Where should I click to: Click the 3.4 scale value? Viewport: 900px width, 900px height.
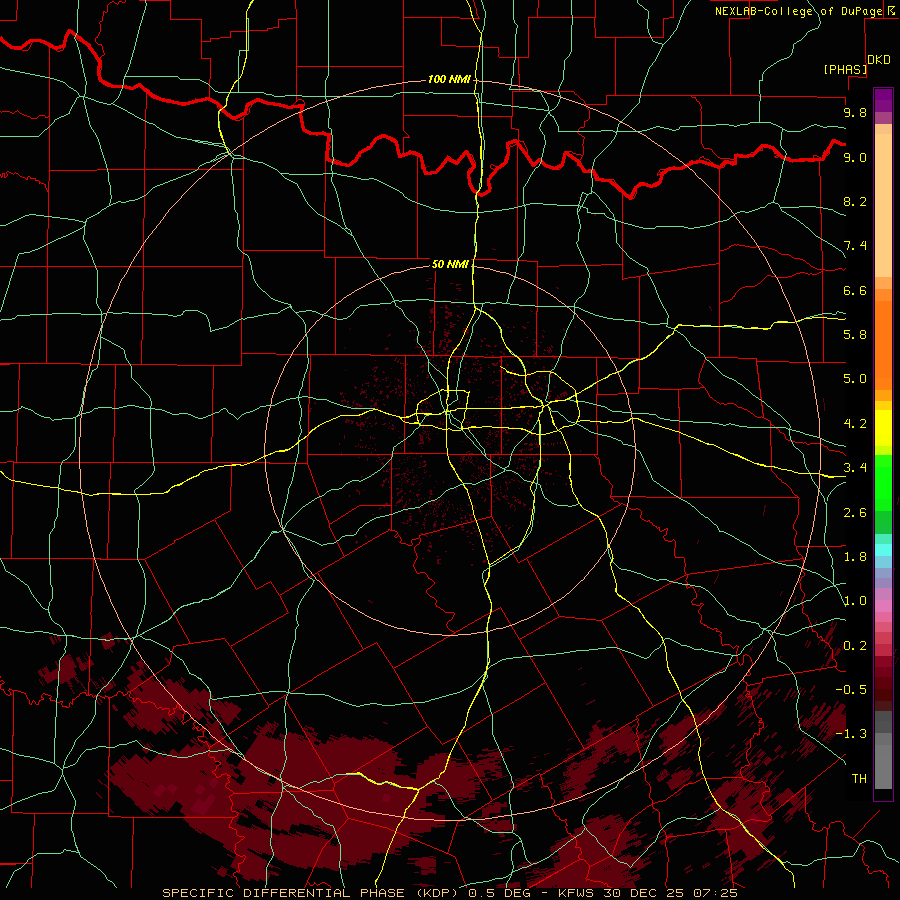(855, 468)
